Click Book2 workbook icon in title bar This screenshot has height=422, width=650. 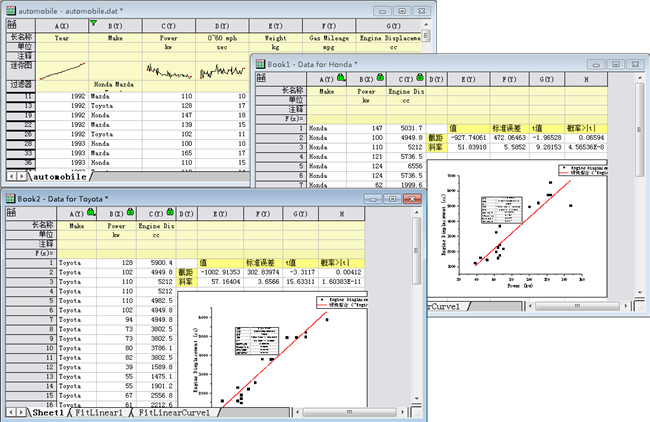click(x=10, y=198)
